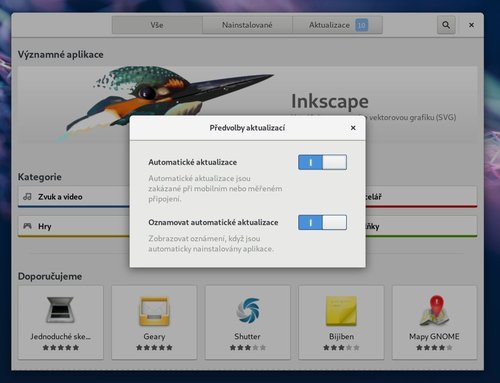Open the Zvuk a video category
Image resolution: width=500 pixels, height=383 pixels.
74,197
